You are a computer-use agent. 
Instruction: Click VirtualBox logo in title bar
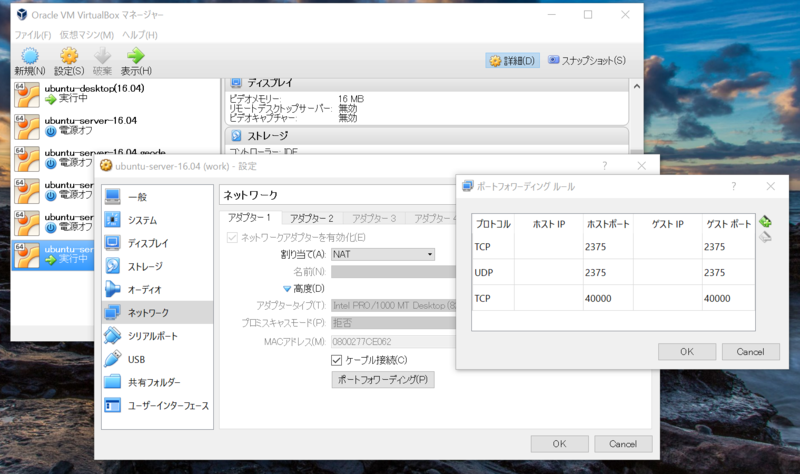coord(22,15)
